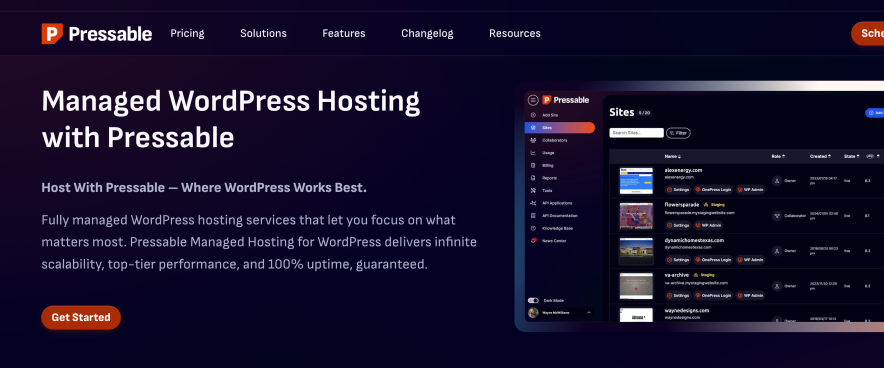Viewport: 884px width, 368px height.
Task: Click the Filter button
Action: coord(678,133)
